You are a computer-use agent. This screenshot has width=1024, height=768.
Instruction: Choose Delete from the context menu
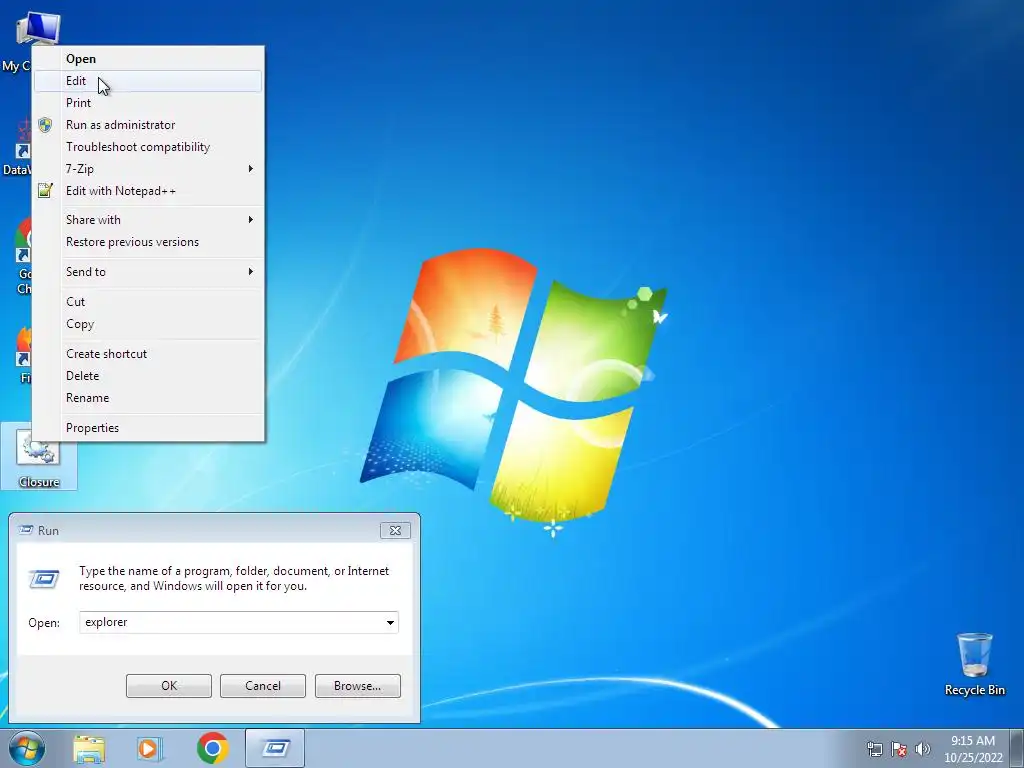coord(148,376)
